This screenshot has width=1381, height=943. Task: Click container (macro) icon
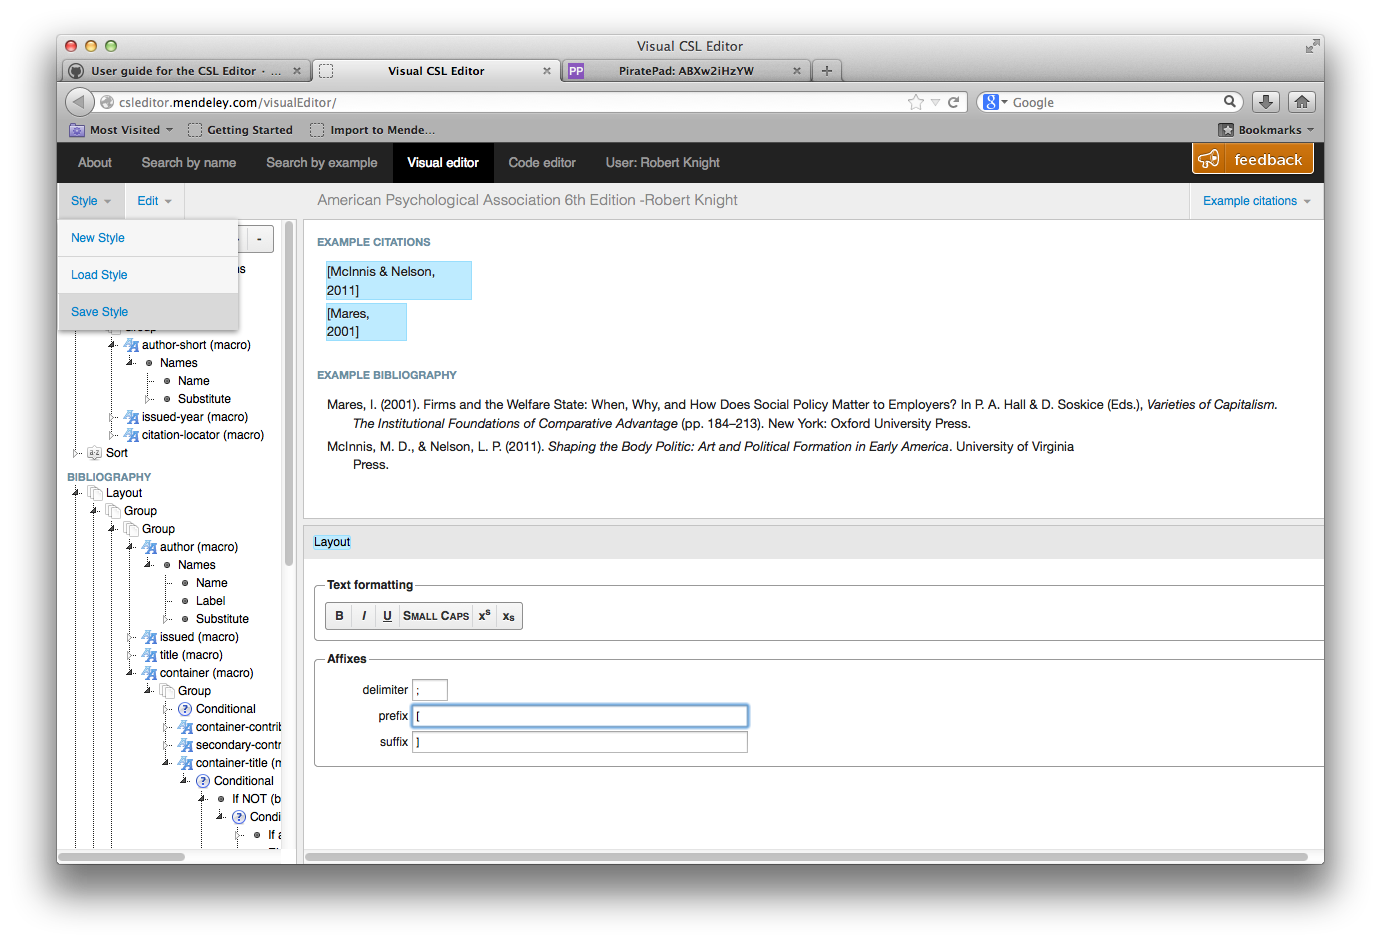149,673
